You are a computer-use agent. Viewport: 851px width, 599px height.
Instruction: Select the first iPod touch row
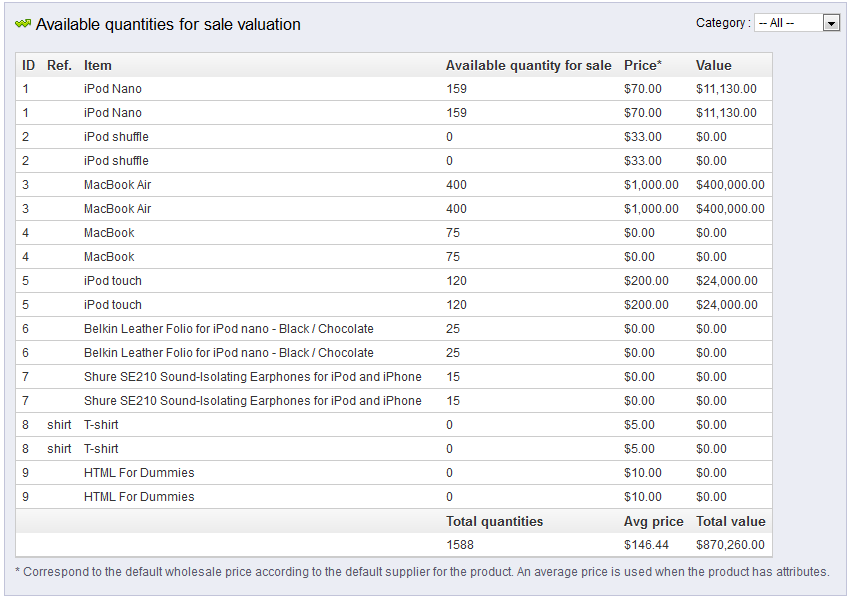pyautogui.click(x=394, y=281)
